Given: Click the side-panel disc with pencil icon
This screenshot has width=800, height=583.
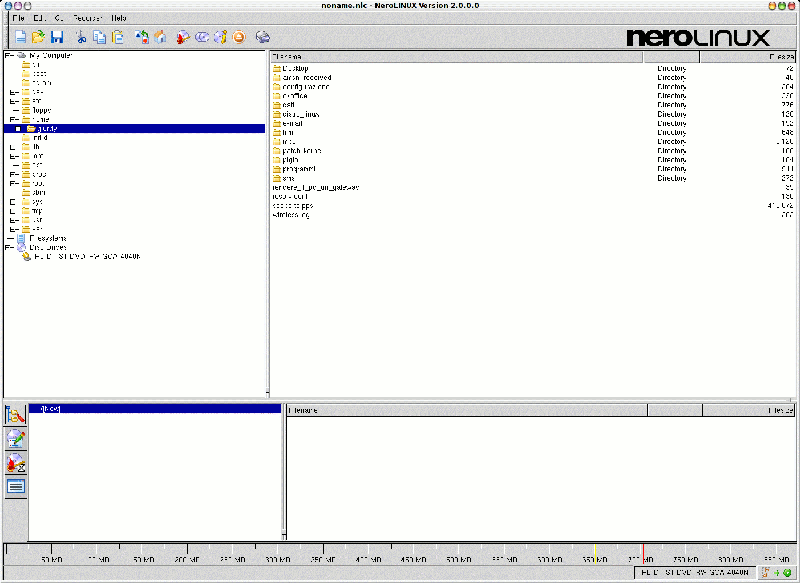Looking at the screenshot, I should pyautogui.click(x=16, y=439).
